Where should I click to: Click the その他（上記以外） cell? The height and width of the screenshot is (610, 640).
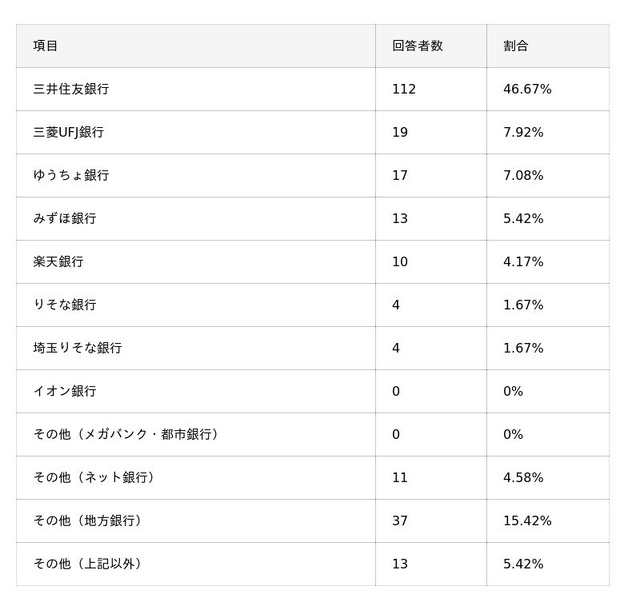point(87,564)
